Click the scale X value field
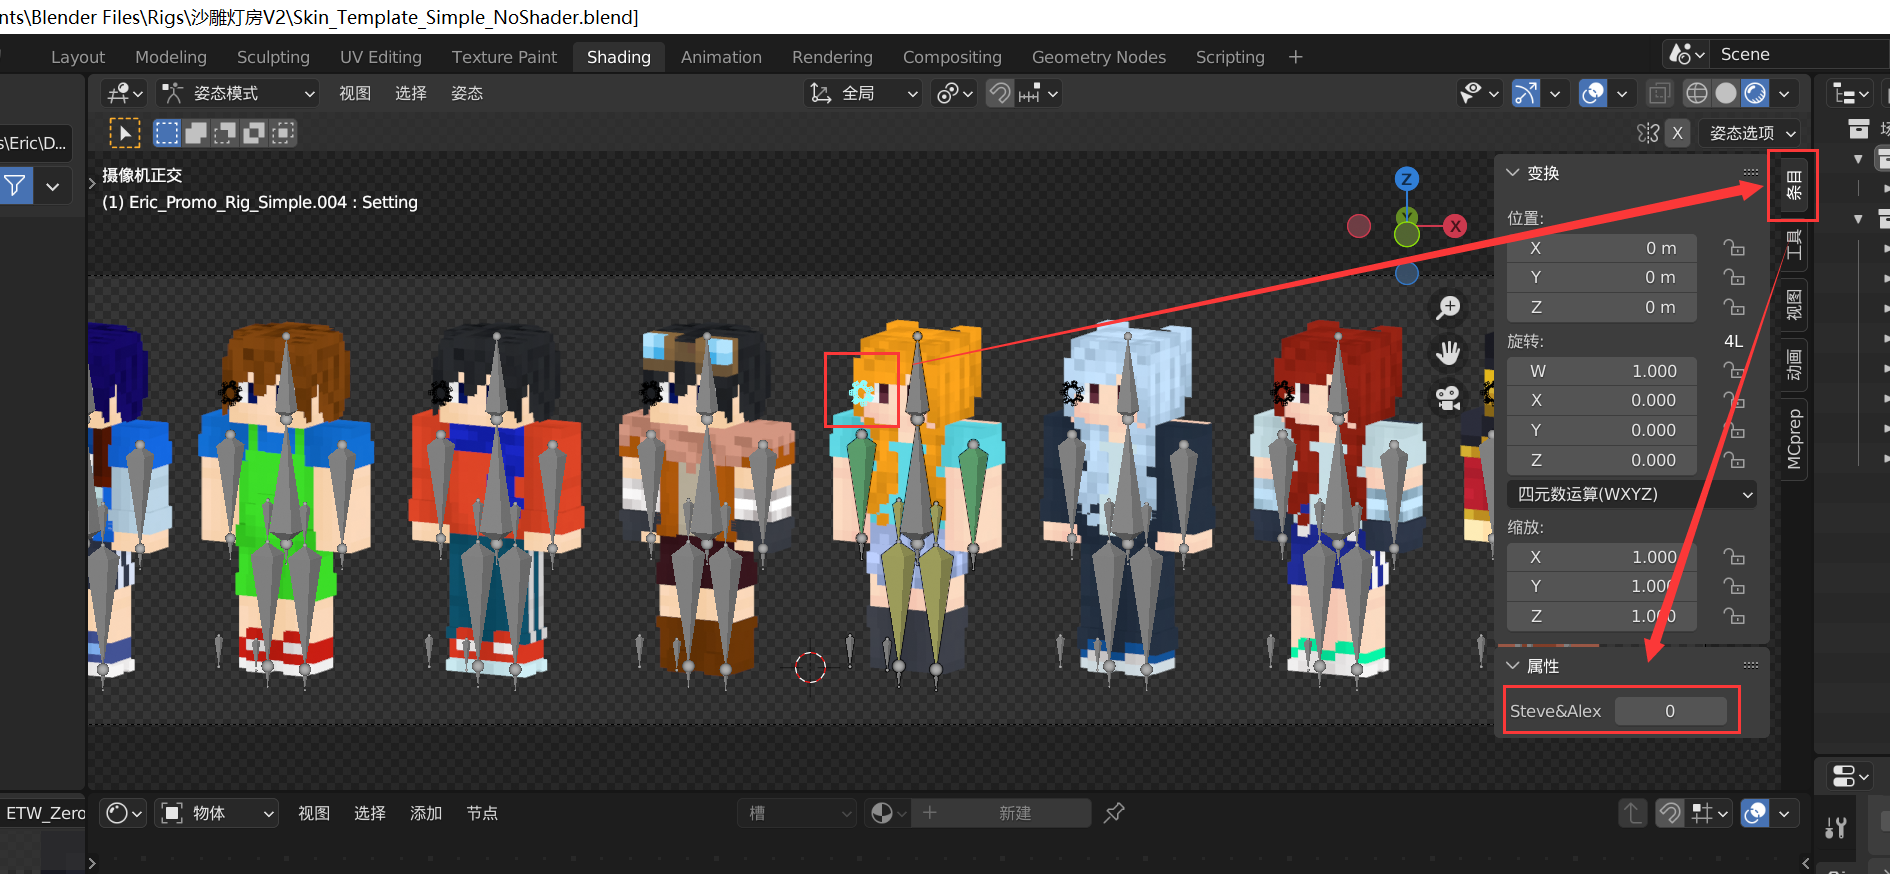Image resolution: width=1890 pixels, height=874 pixels. tap(1602, 557)
